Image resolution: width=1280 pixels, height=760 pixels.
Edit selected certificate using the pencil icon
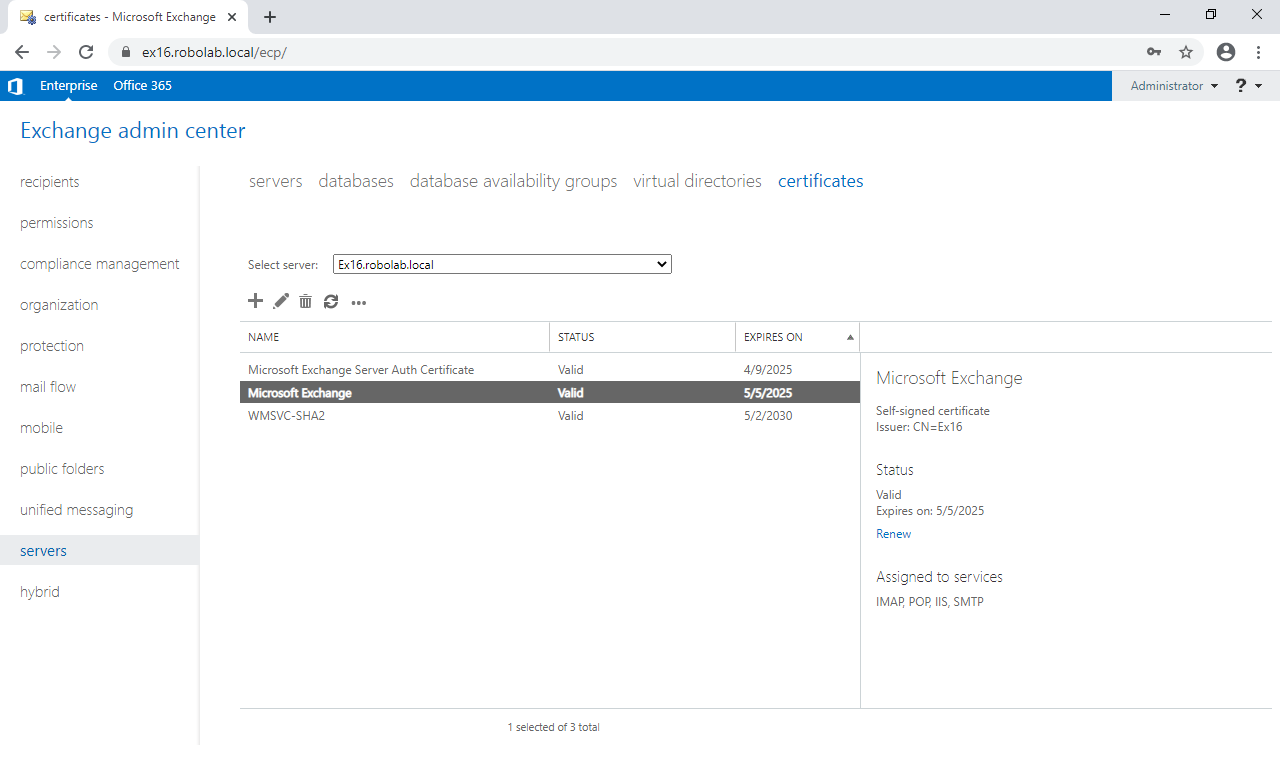281,301
